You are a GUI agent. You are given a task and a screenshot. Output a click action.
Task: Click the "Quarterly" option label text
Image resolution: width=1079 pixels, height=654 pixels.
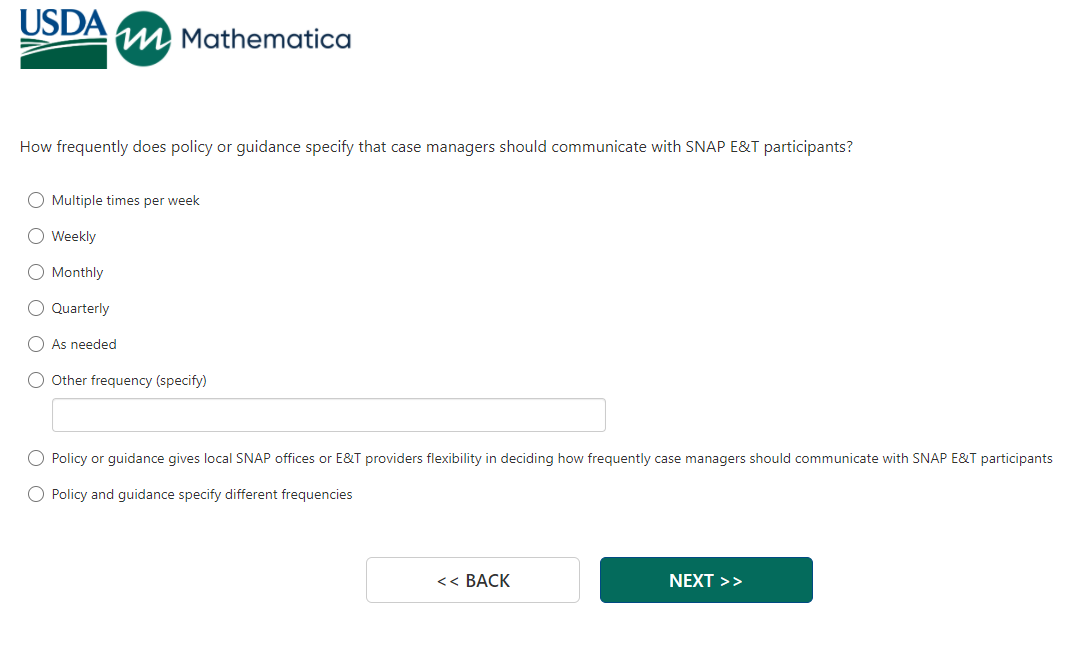(x=80, y=308)
